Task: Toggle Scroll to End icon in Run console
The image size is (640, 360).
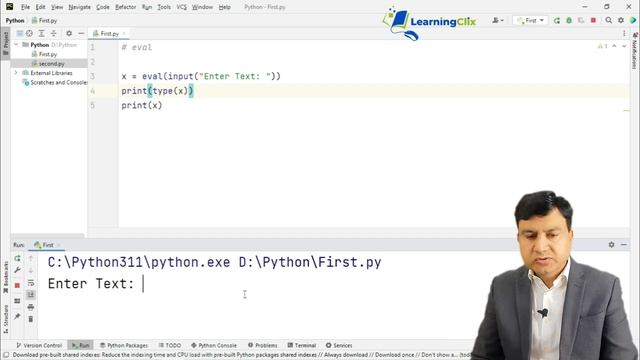Action: click(x=31, y=294)
